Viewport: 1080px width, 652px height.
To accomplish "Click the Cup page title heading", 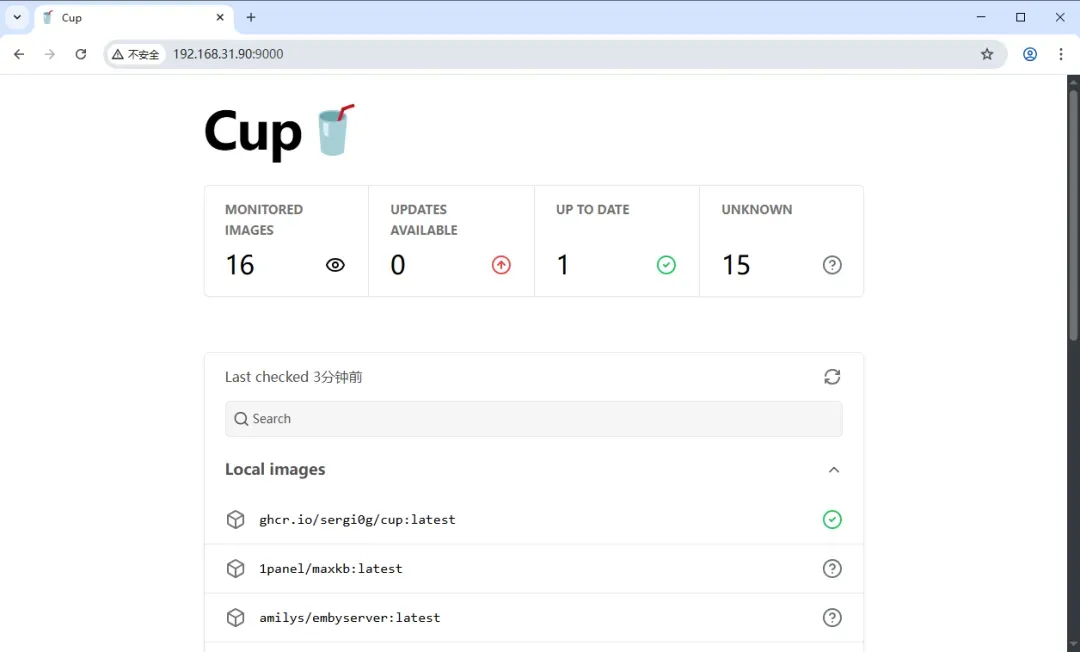I will (x=253, y=132).
